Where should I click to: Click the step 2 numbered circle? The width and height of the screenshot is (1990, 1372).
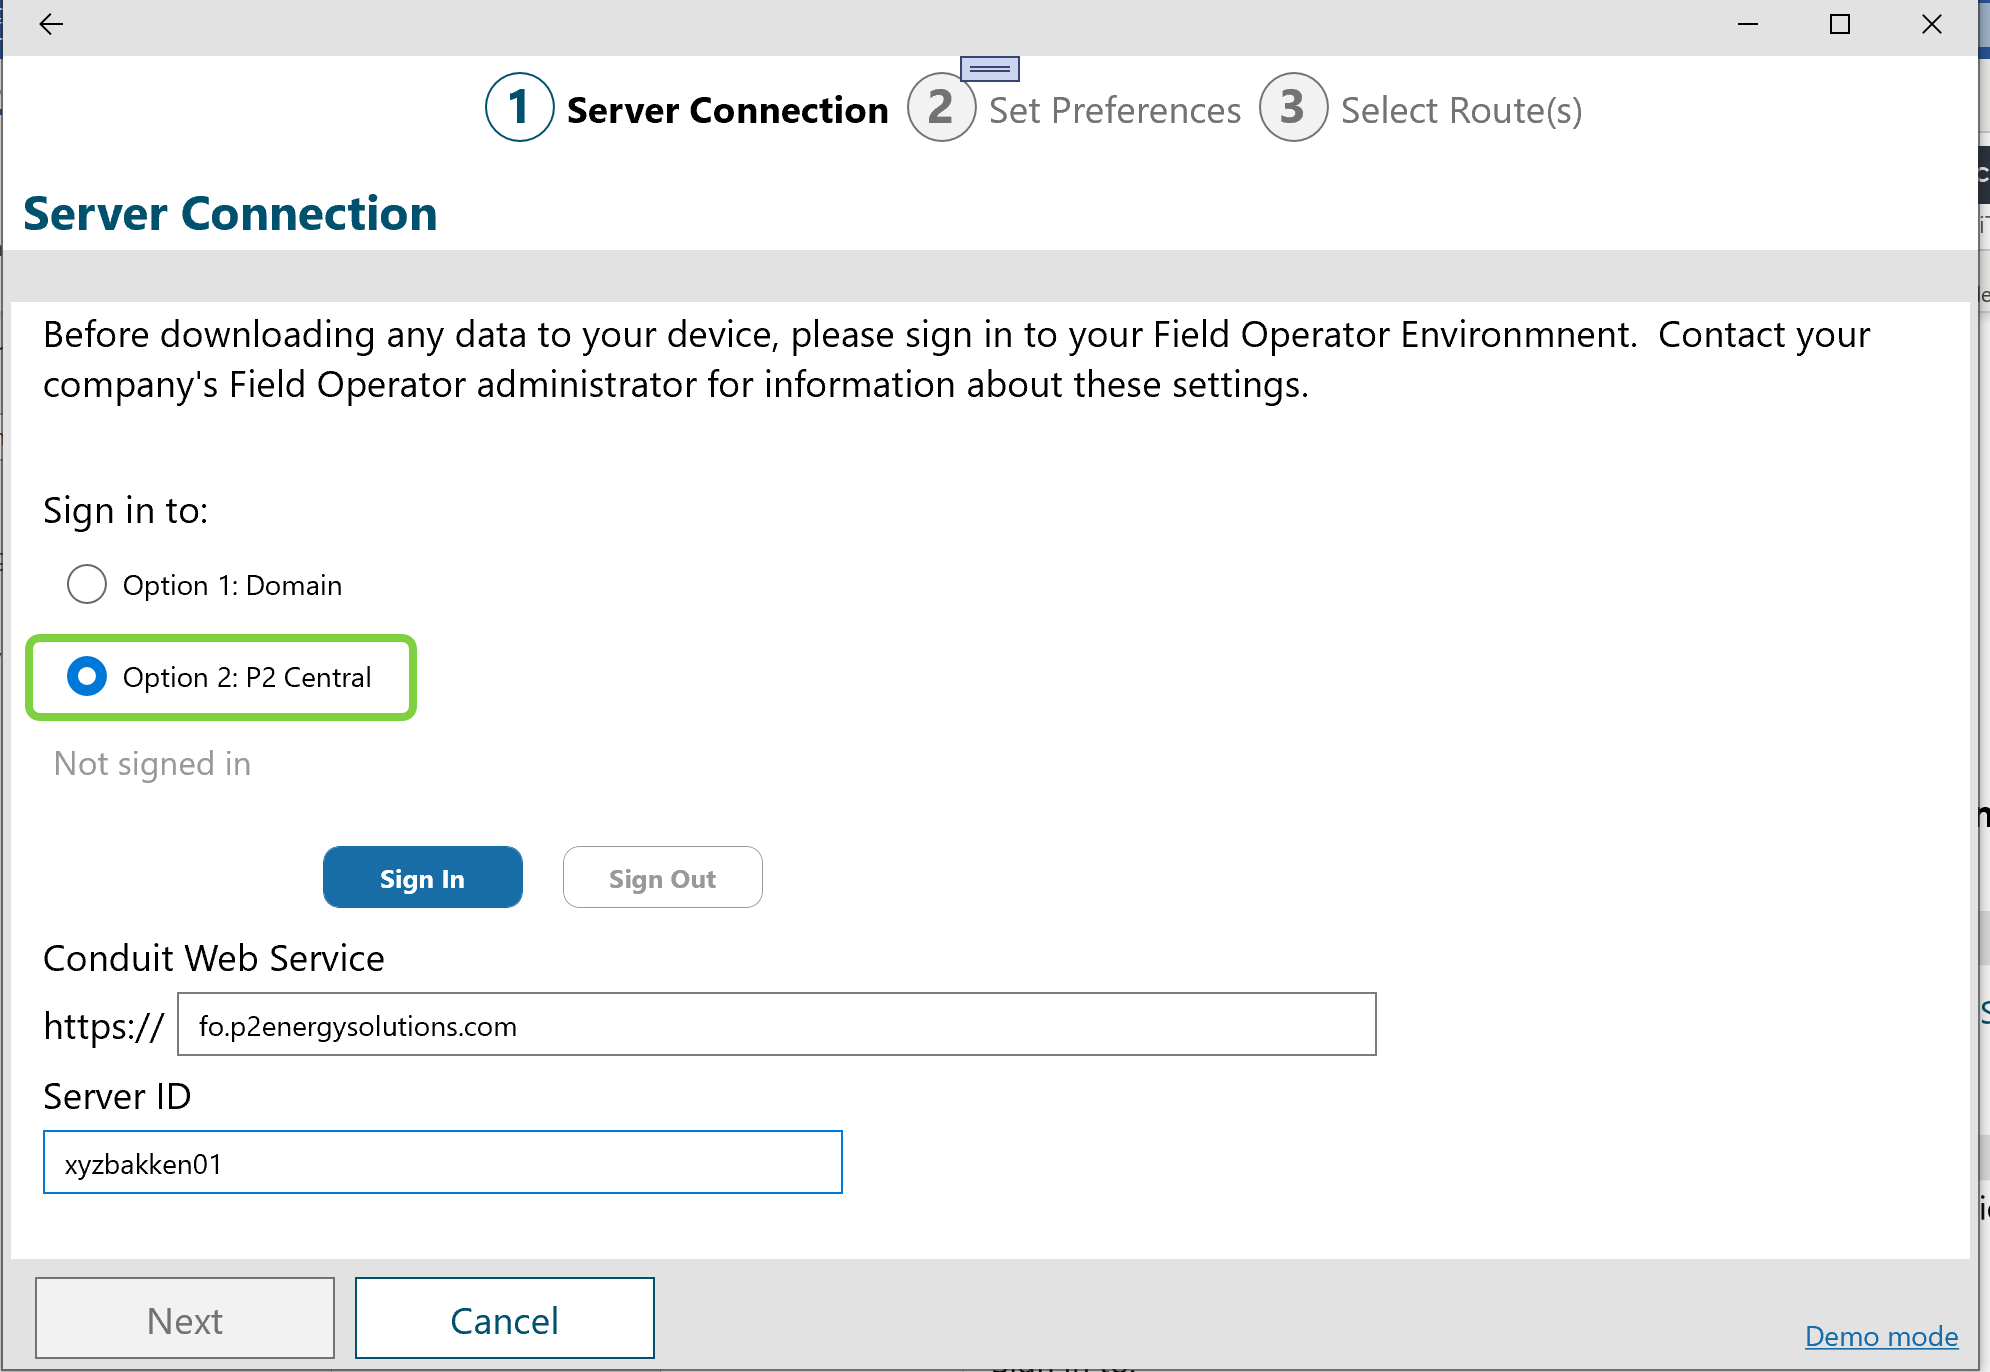pos(941,108)
